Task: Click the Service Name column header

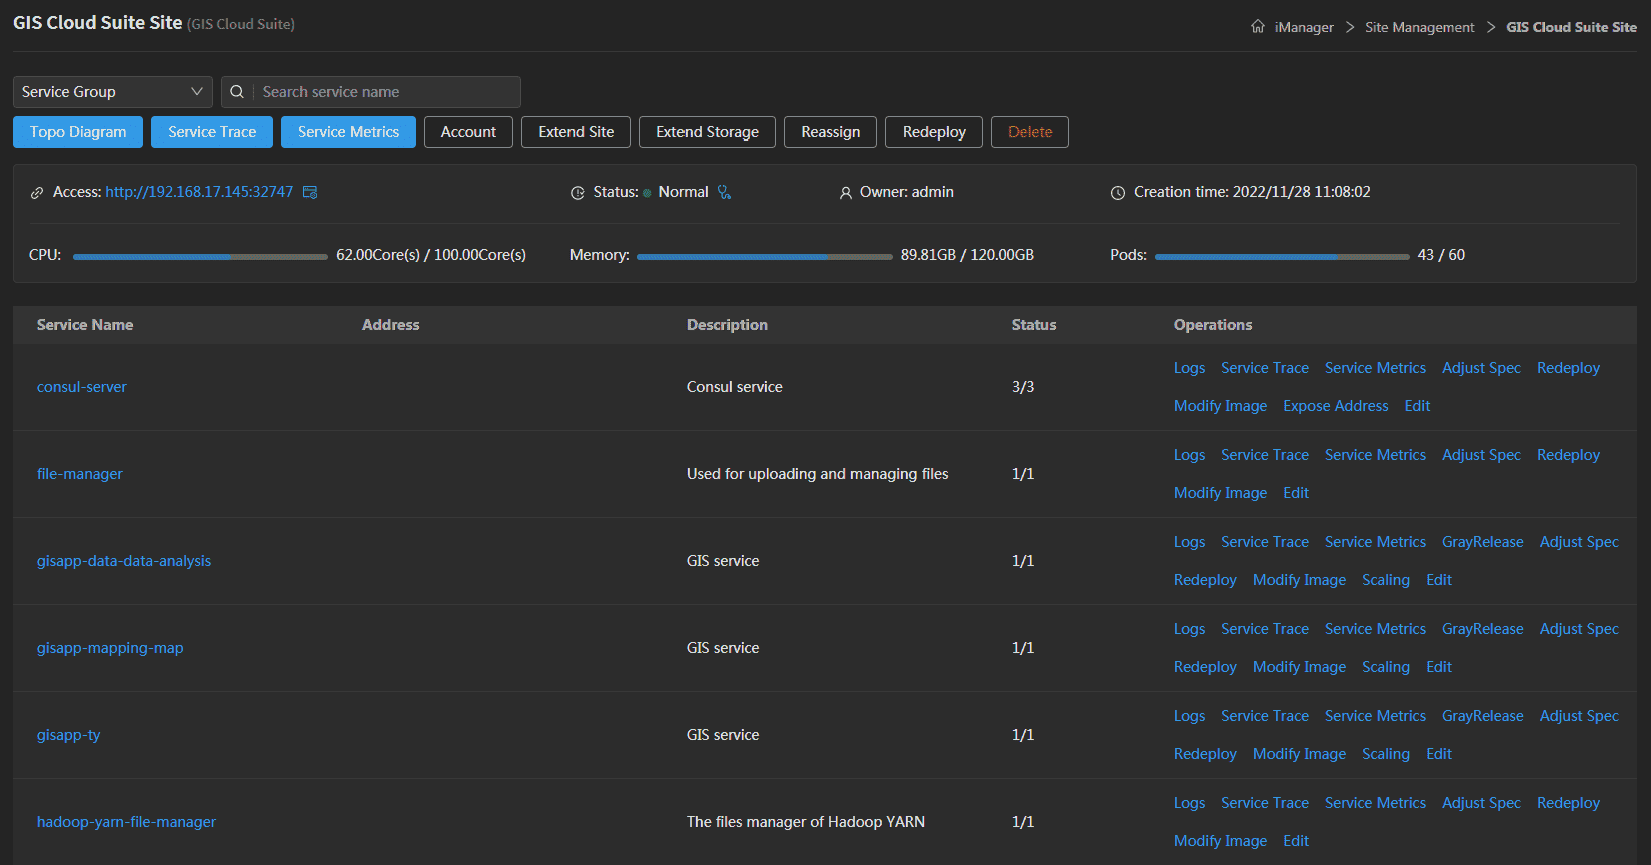Action: tap(85, 325)
